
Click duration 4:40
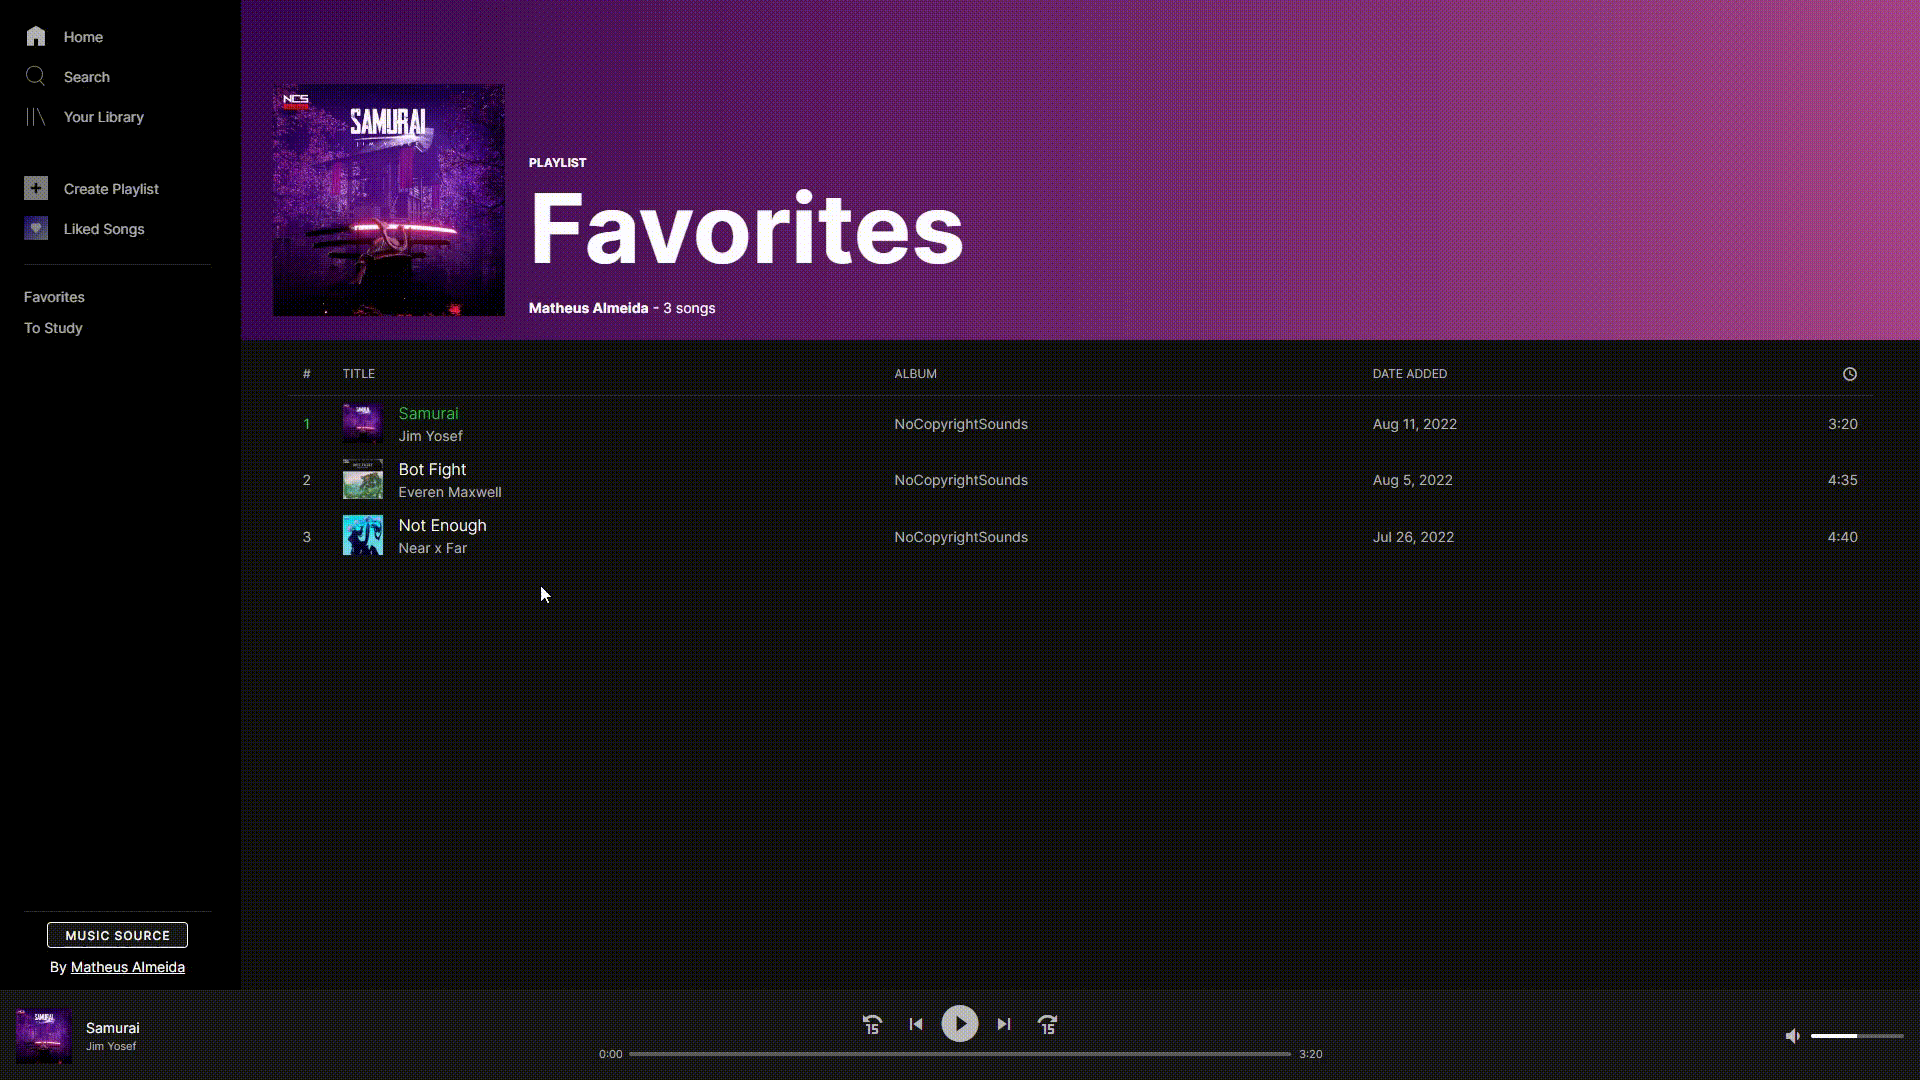click(x=1842, y=537)
